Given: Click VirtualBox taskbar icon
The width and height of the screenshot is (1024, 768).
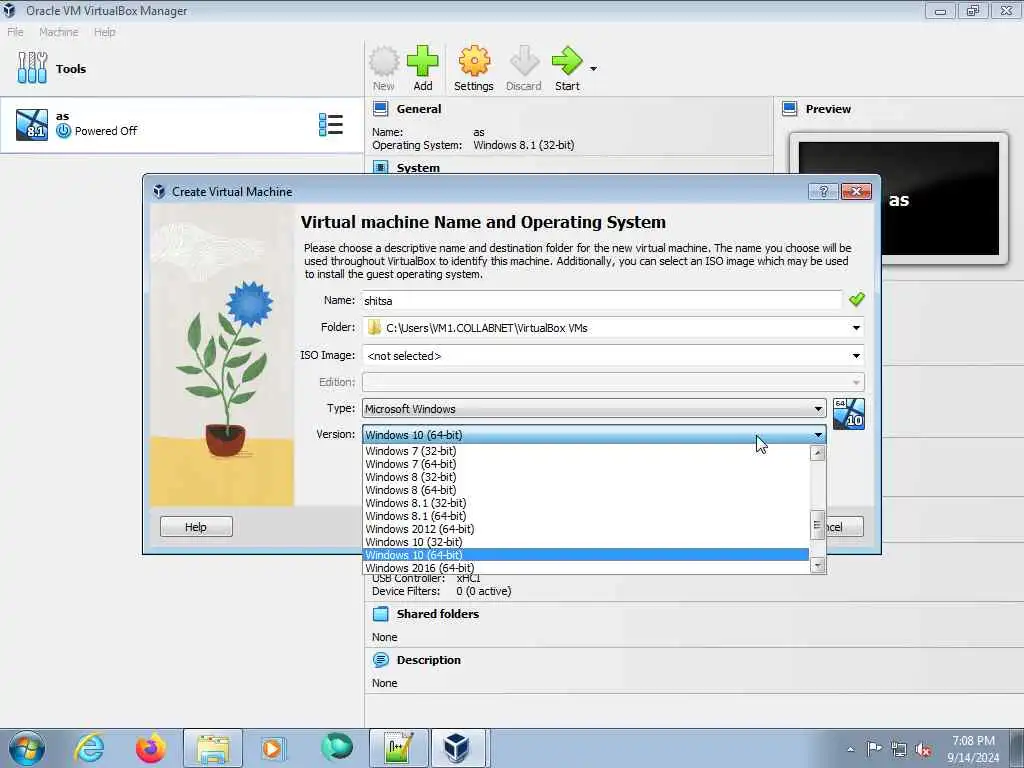Looking at the screenshot, I should click(x=457, y=748).
